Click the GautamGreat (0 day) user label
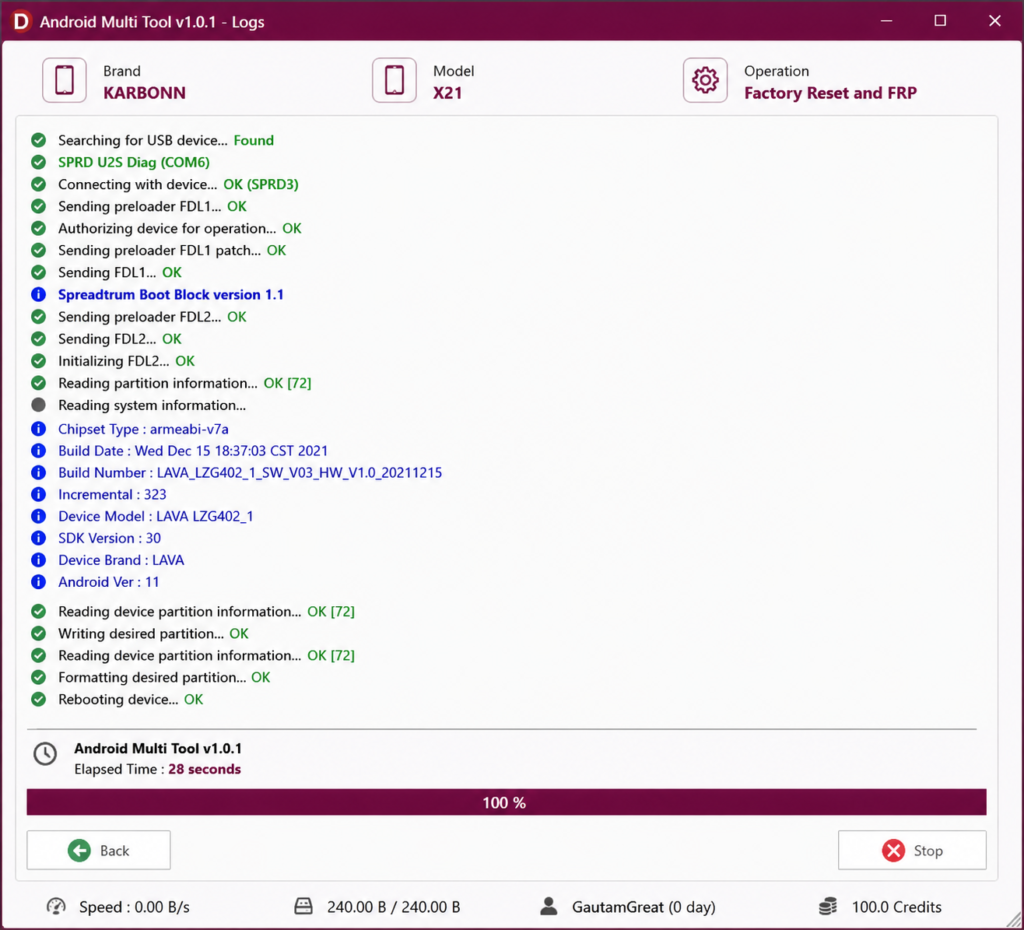1024x930 pixels. 644,907
